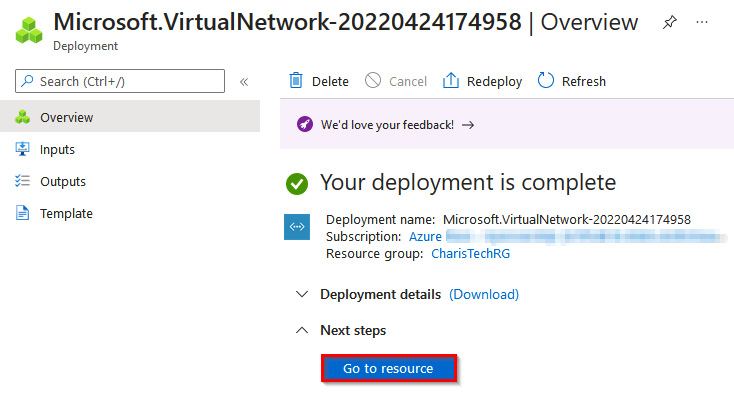
Task: Click the Download link
Action: [x=484, y=294]
